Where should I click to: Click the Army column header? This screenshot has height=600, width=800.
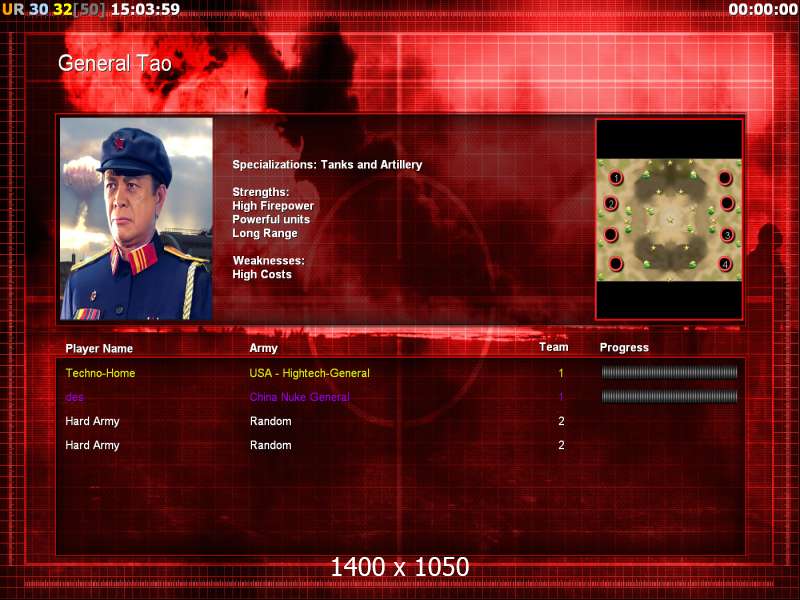[263, 348]
